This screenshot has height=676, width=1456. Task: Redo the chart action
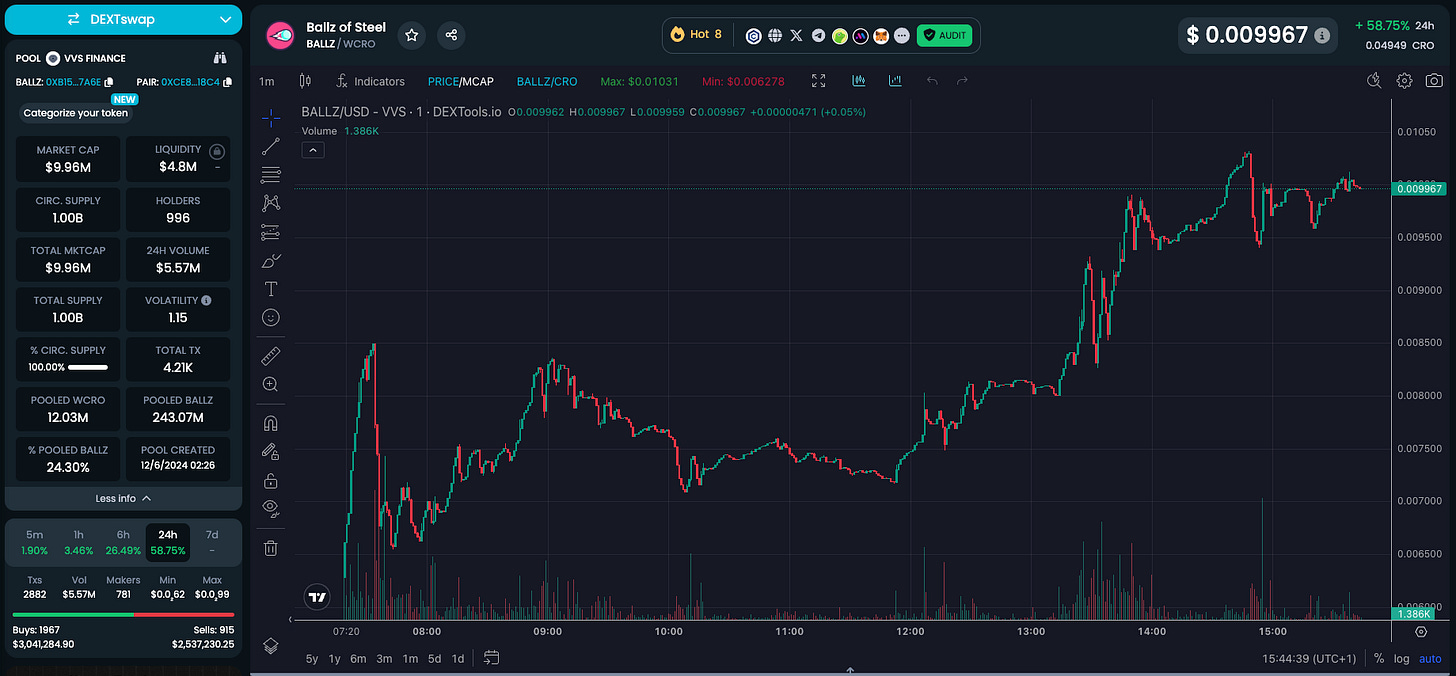click(x=963, y=81)
